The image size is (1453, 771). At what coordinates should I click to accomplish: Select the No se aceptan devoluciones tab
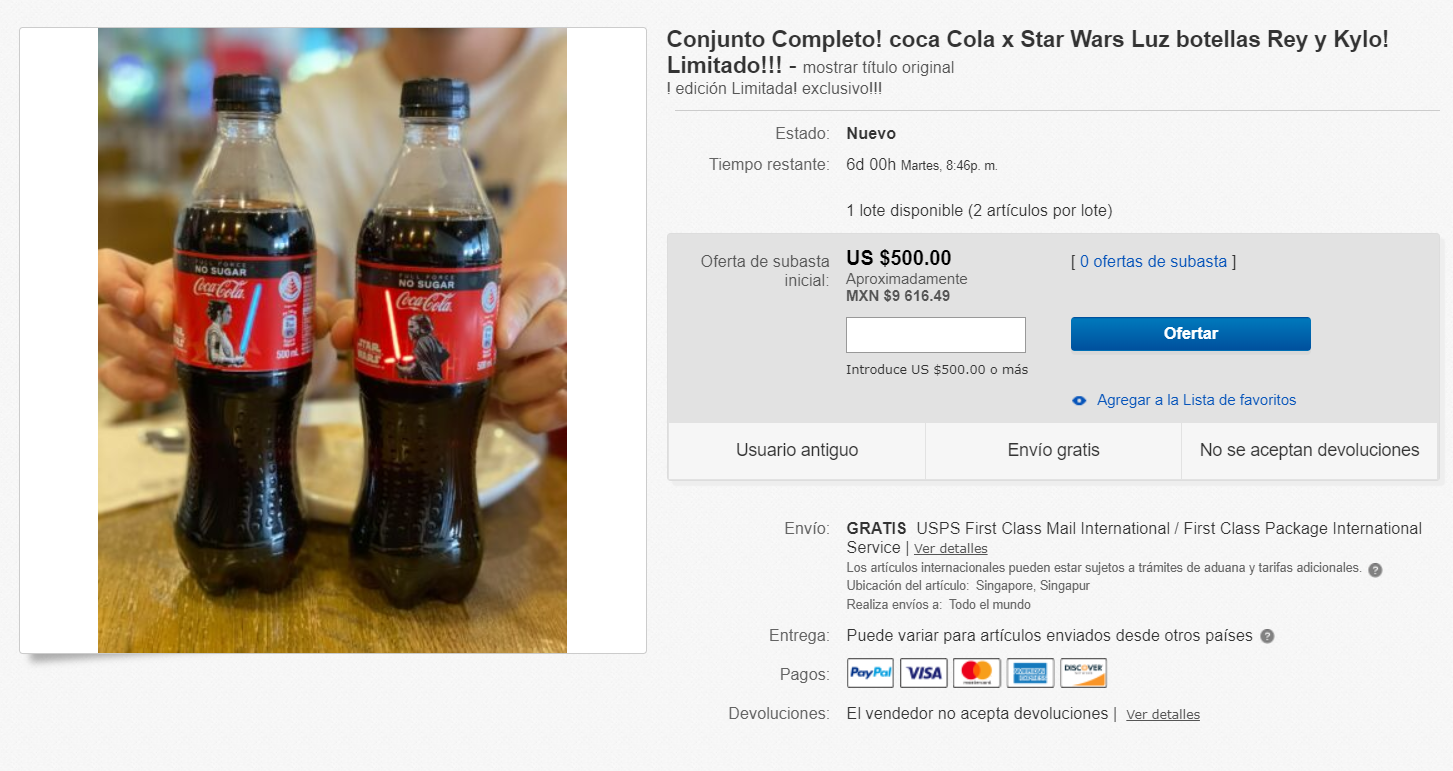[1309, 450]
